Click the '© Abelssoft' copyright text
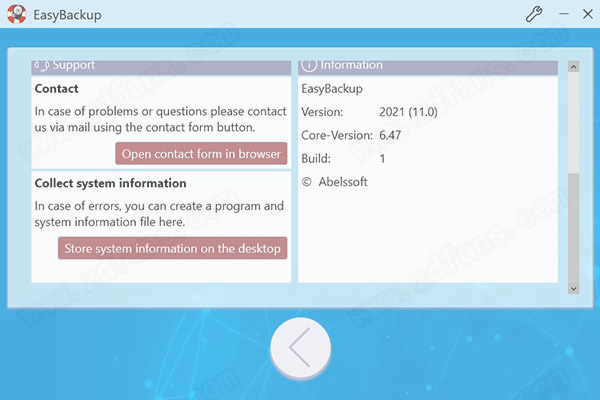 (334, 182)
